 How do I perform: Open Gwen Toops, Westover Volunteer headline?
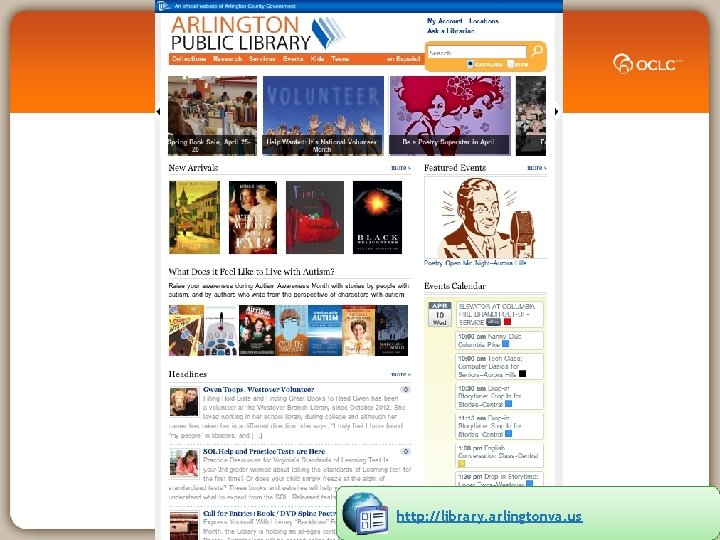click(259, 389)
